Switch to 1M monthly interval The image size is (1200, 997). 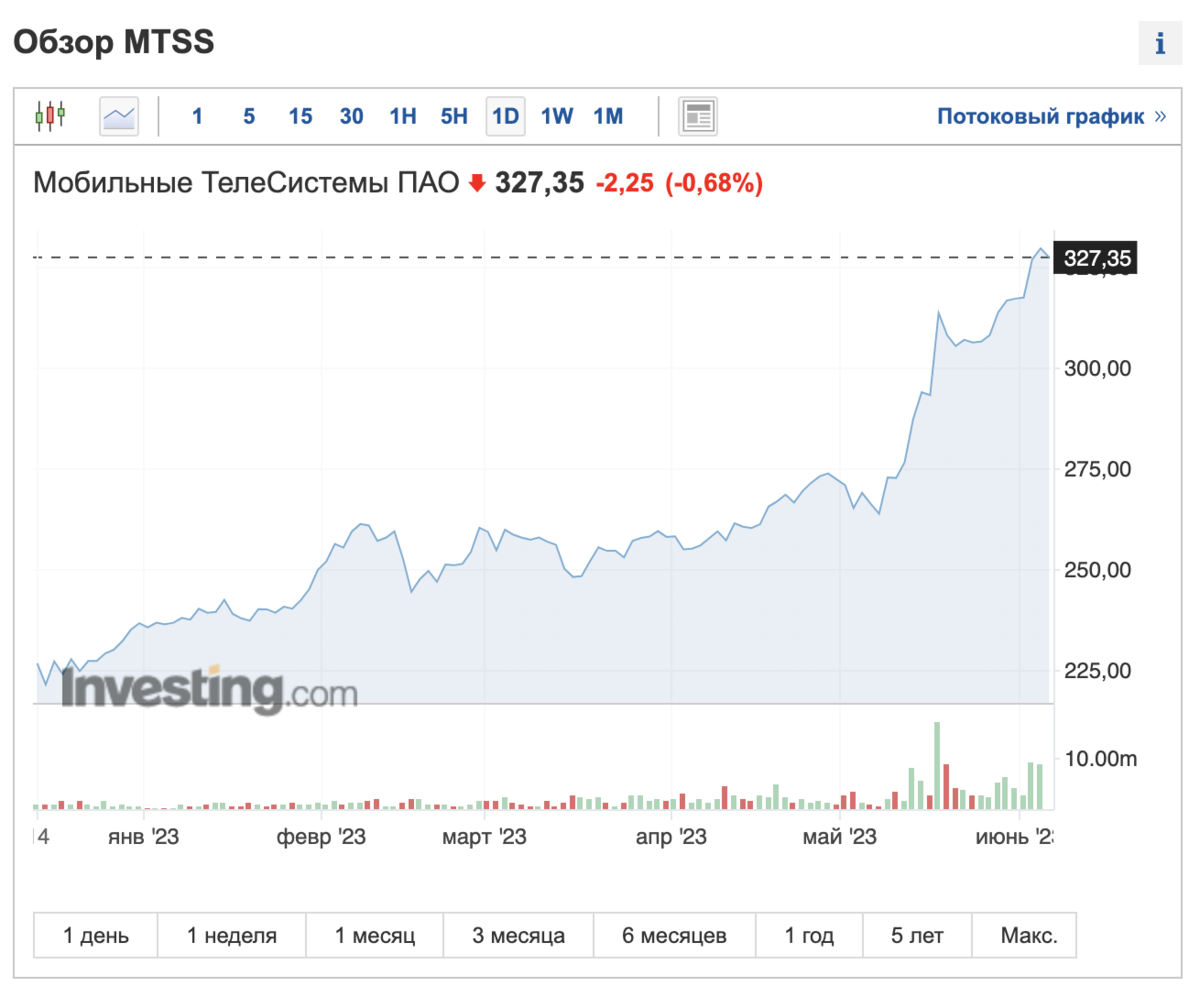608,116
